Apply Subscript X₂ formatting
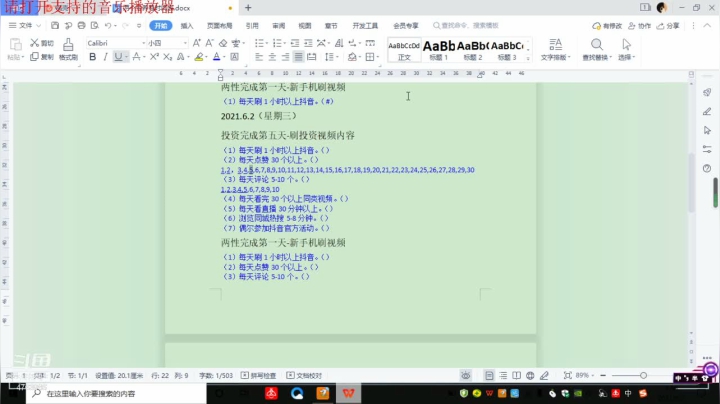This screenshot has height=404, width=720. click(x=168, y=56)
